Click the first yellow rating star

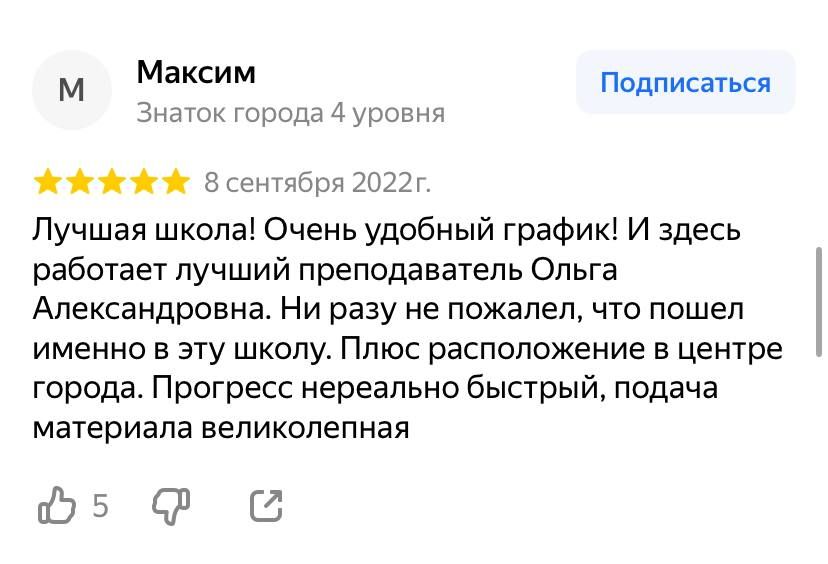(x=48, y=183)
